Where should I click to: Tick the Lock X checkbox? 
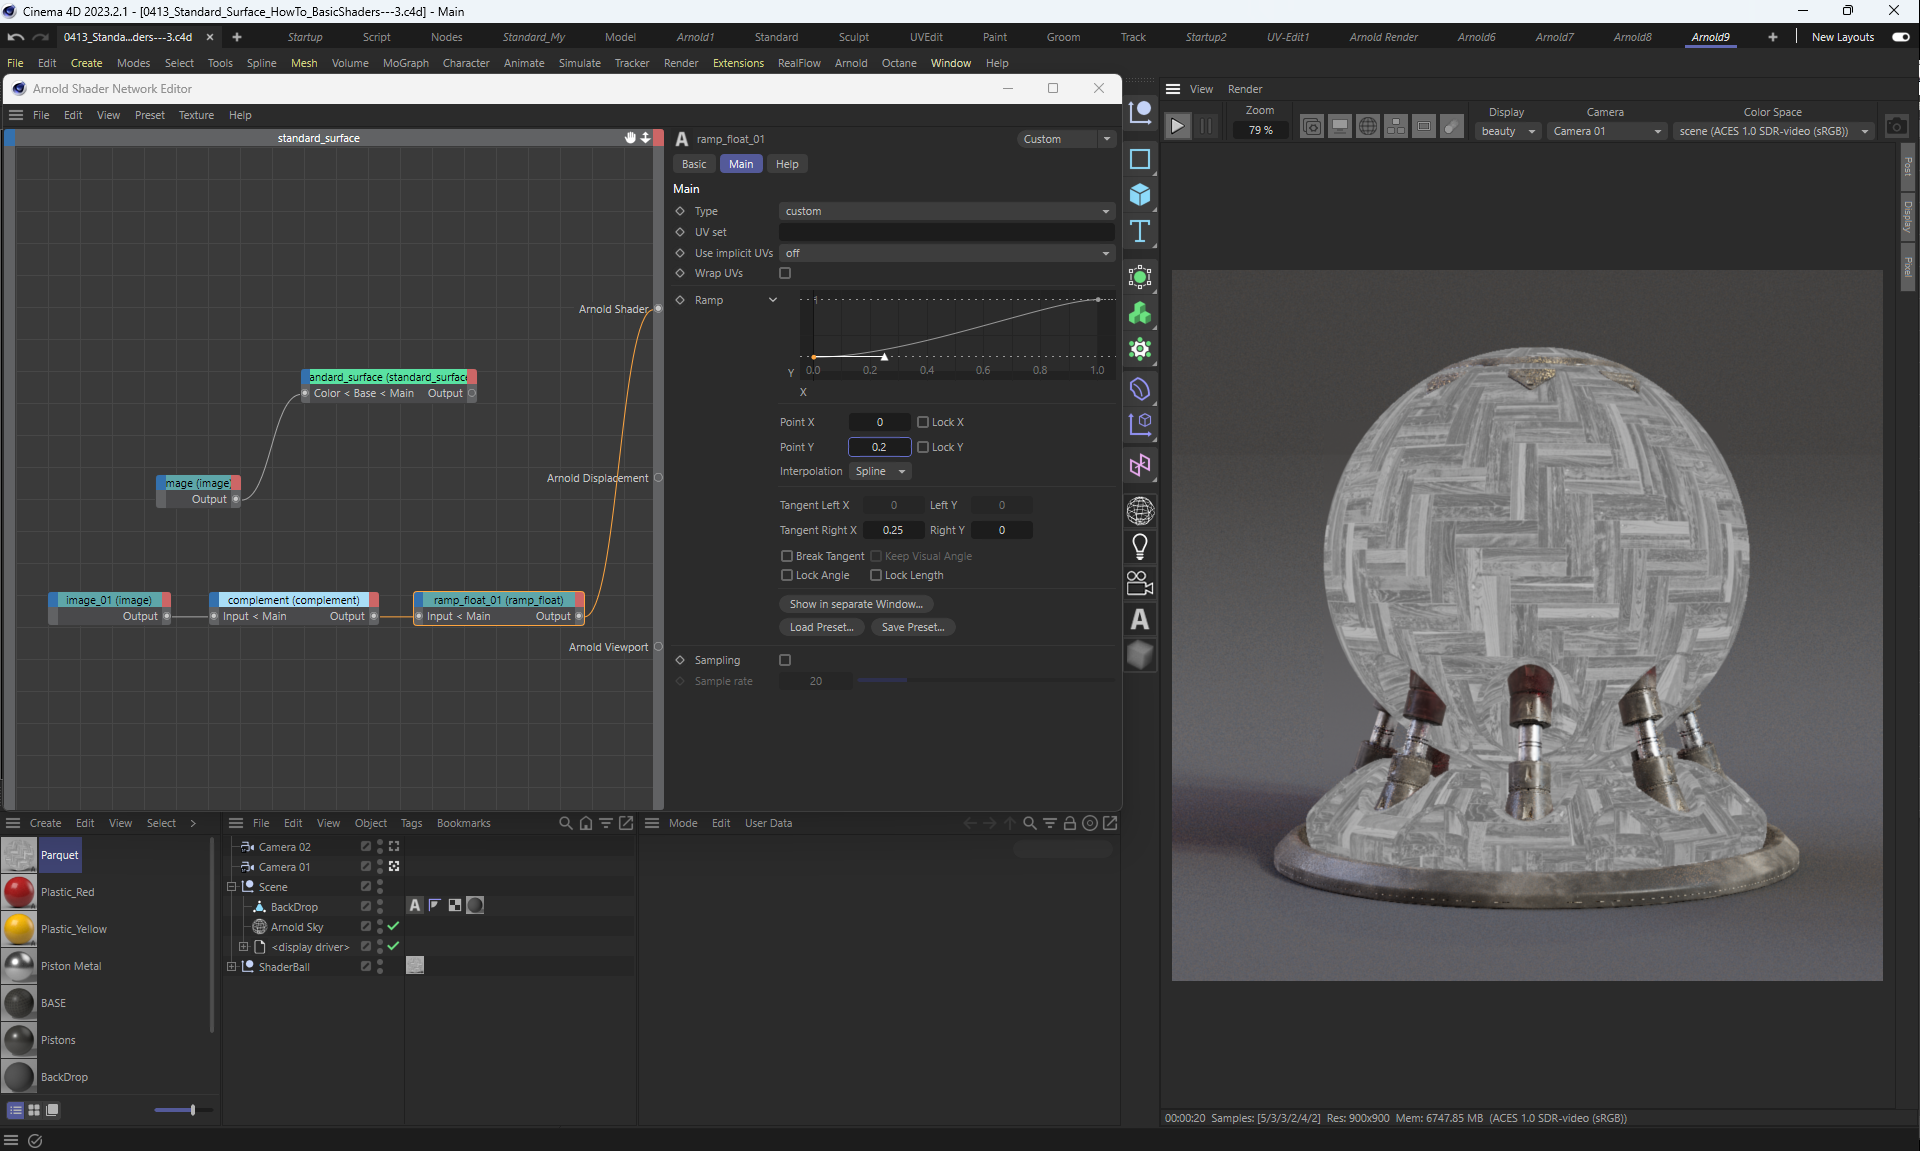(x=923, y=422)
